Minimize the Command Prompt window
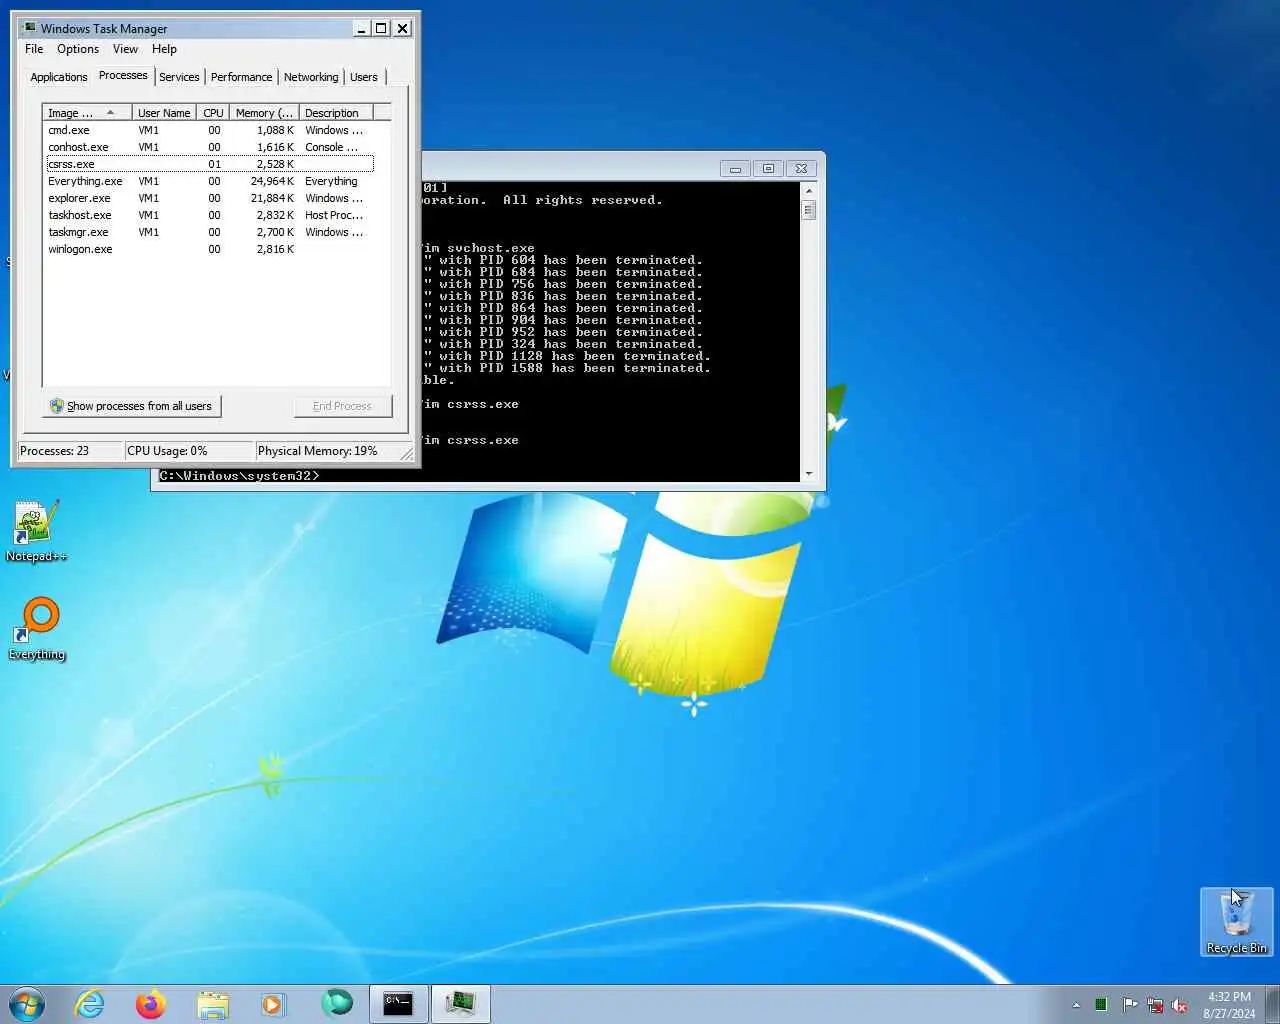This screenshot has height=1024, width=1280. tap(735, 169)
